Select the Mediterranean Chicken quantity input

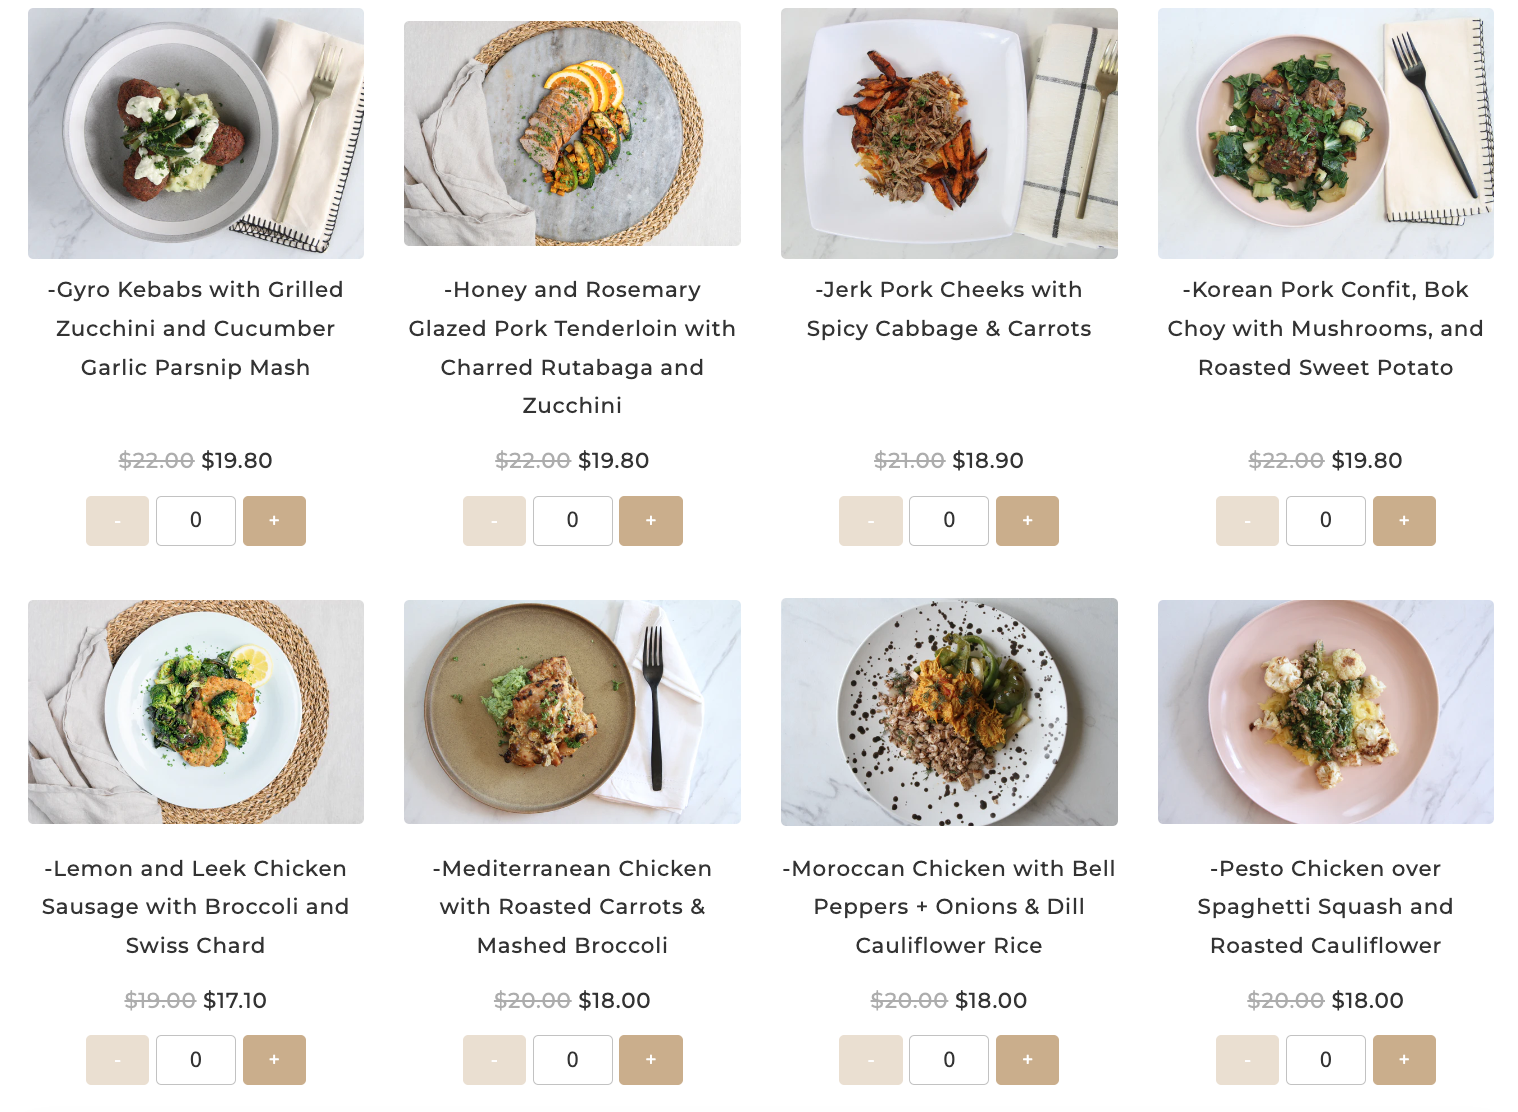[572, 1060]
